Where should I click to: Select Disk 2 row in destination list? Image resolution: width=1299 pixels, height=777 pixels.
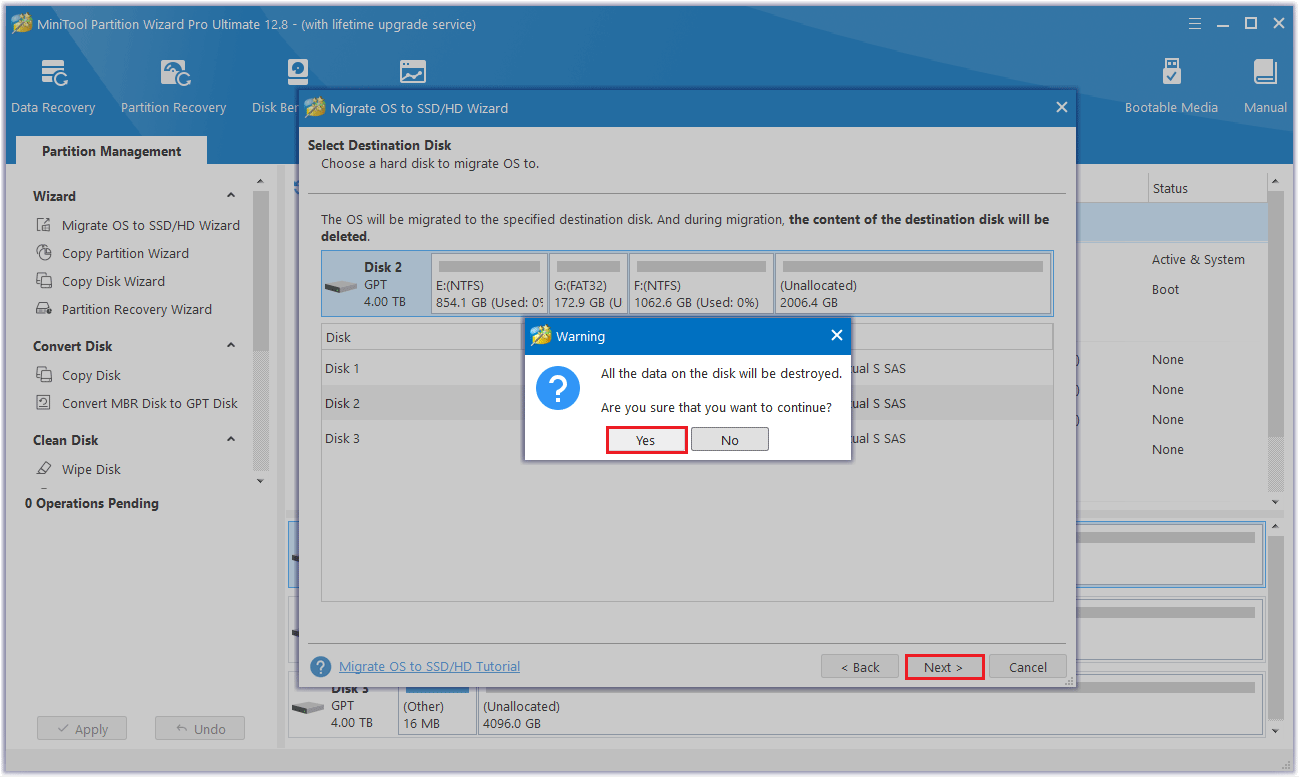coord(687,403)
